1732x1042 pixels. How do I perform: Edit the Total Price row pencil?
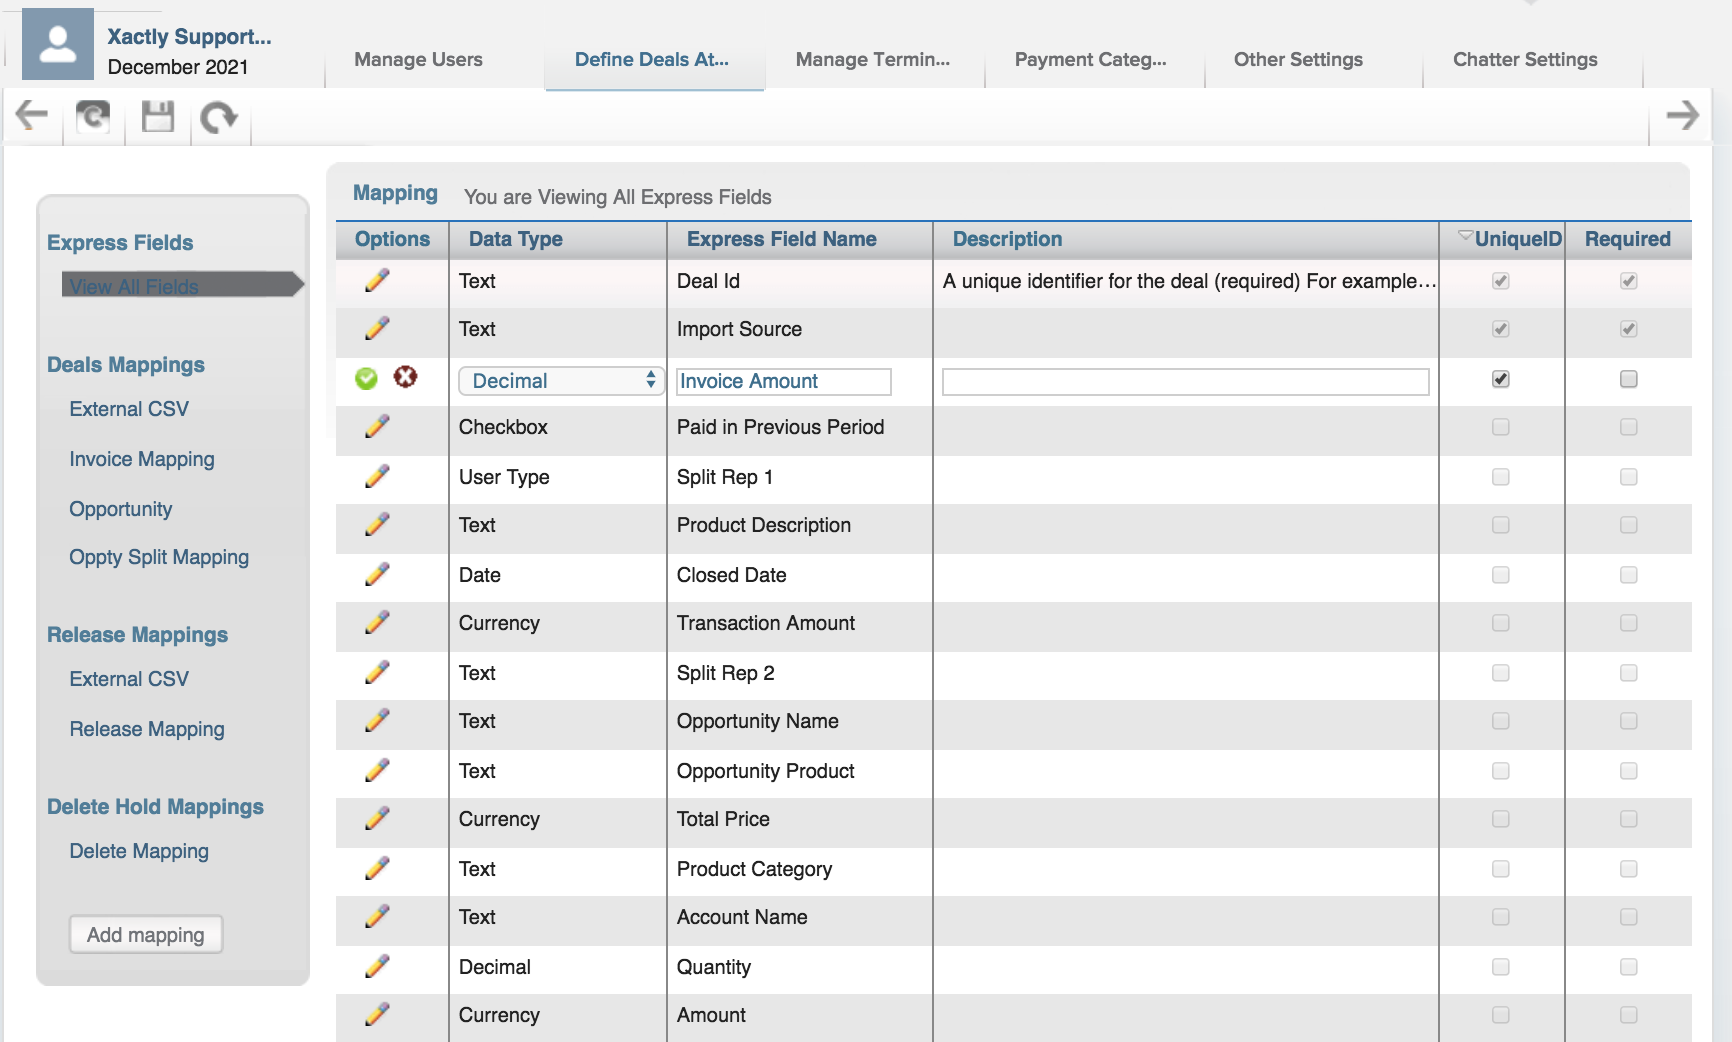pos(377,819)
